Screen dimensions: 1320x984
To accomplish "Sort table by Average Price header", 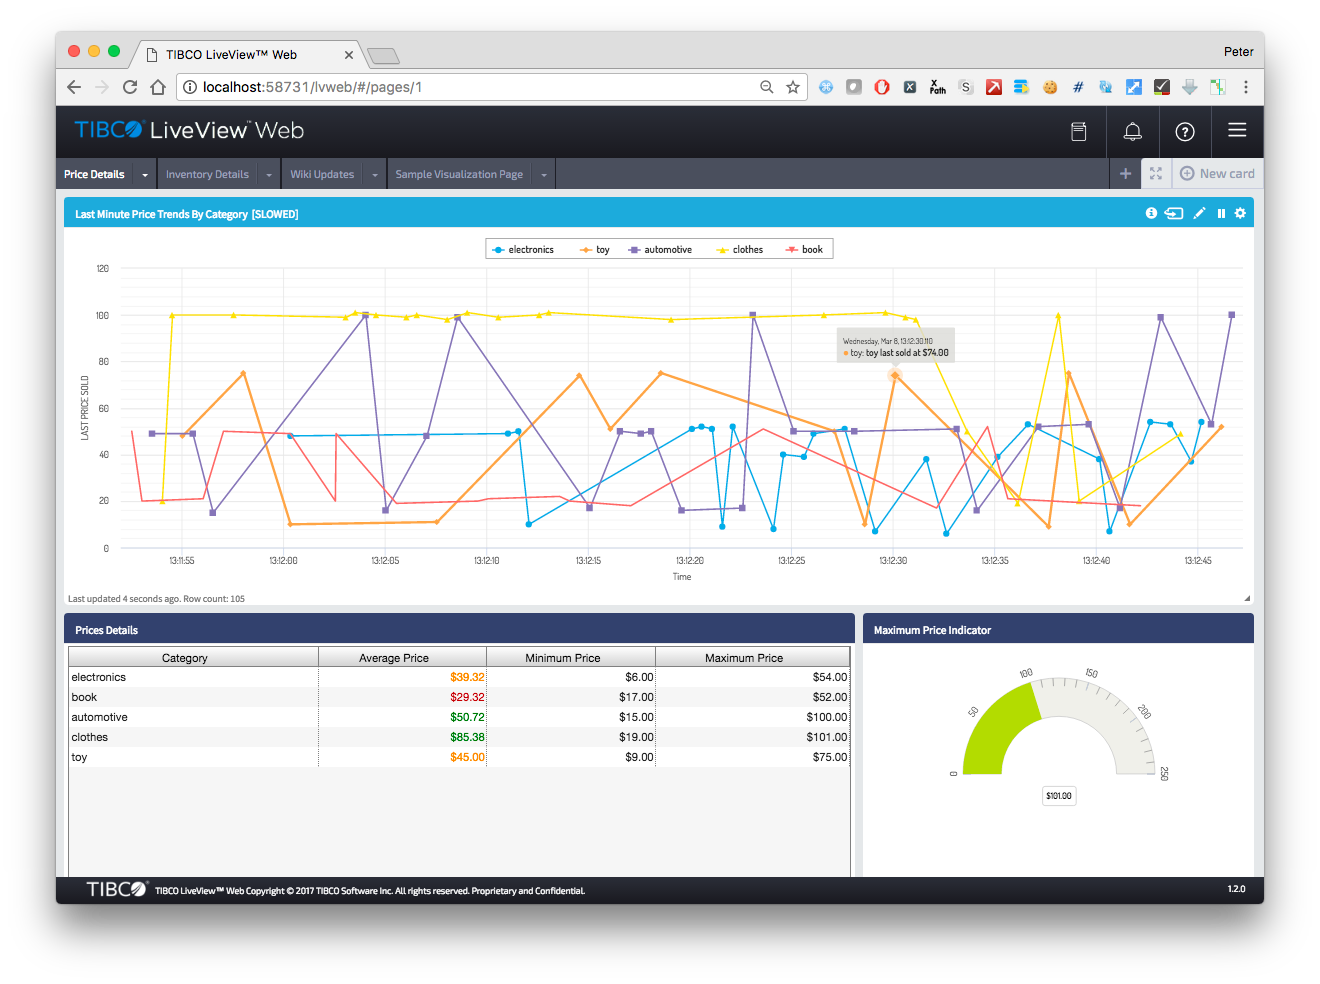I will [x=402, y=658].
